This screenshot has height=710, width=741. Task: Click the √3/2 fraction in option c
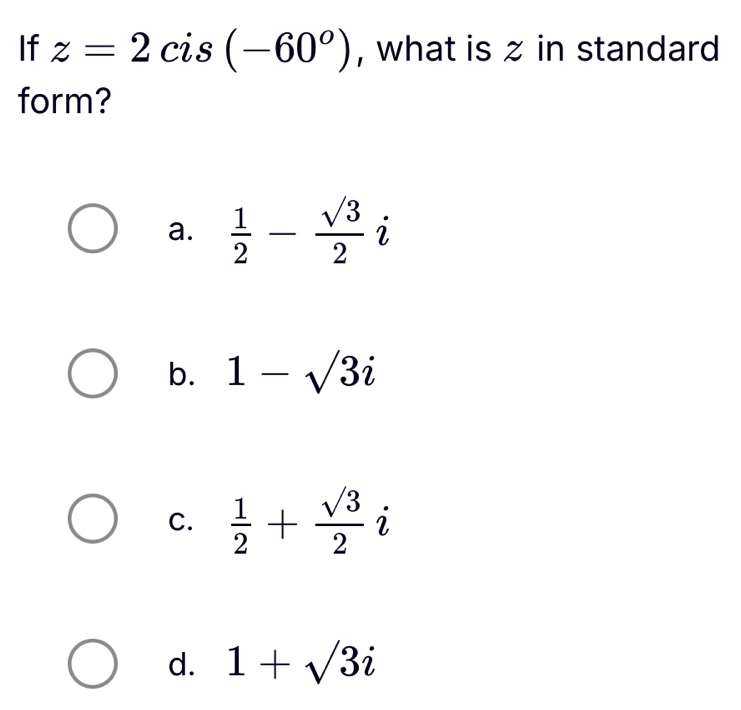[339, 518]
